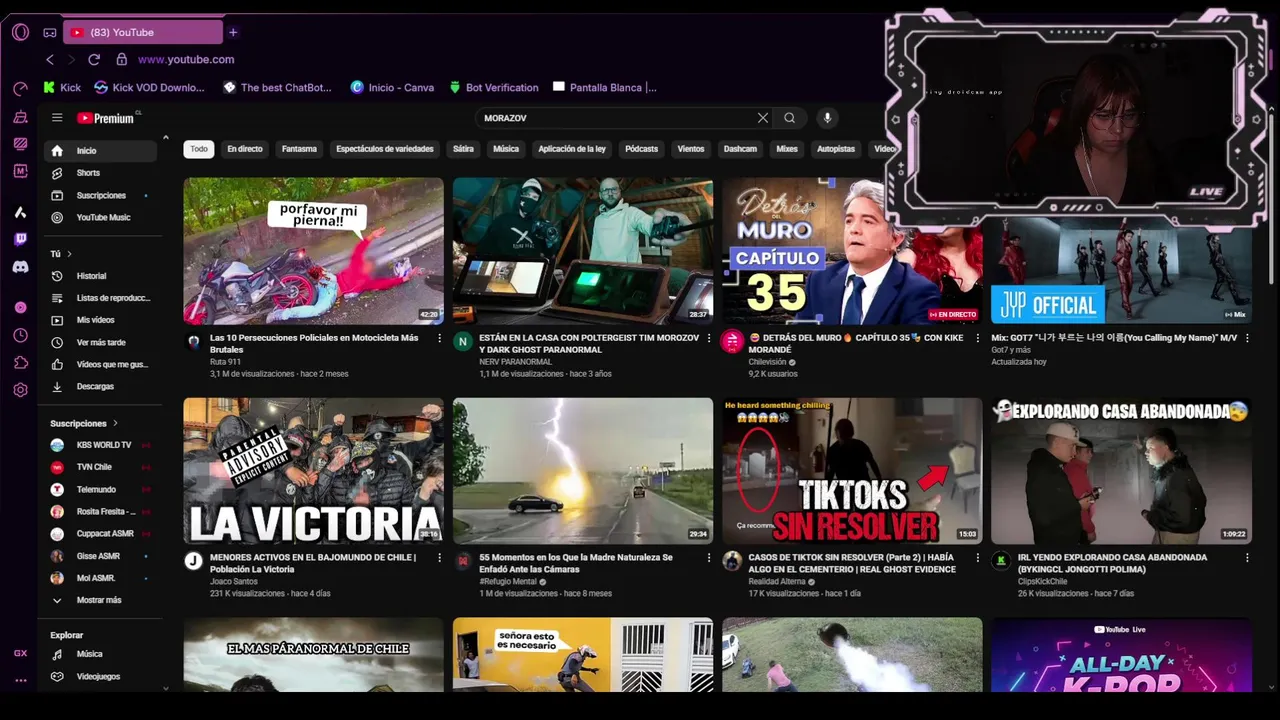Click the www.youtube.com address bar

tap(186, 59)
